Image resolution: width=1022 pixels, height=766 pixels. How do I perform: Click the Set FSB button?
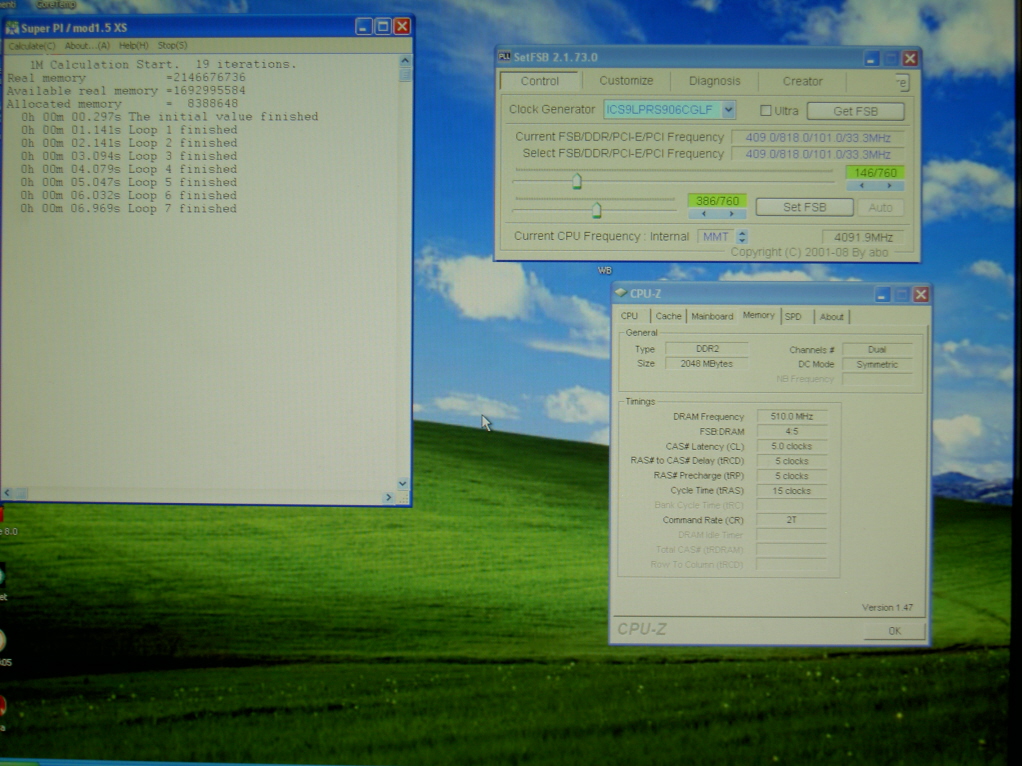(x=804, y=207)
